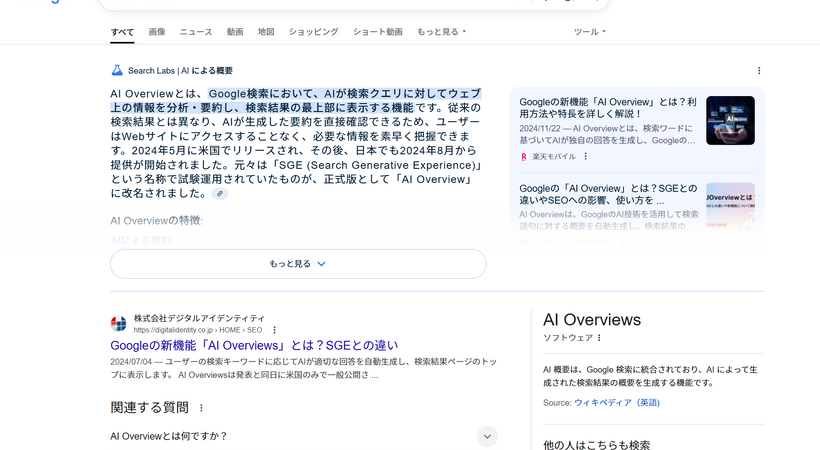Open three-dot menu beside digitalidentity.co.jp URL
820x450 pixels.
tap(274, 330)
